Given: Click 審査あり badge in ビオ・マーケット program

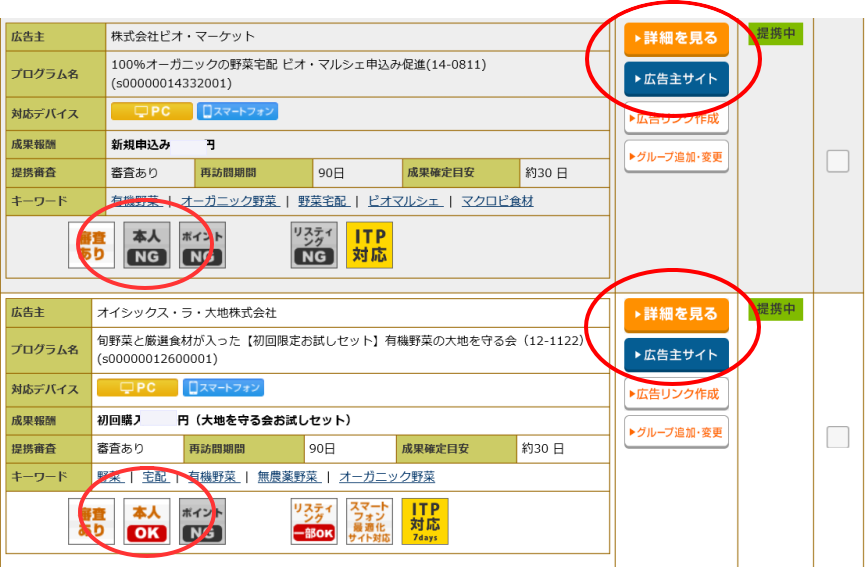Looking at the screenshot, I should point(92,245).
